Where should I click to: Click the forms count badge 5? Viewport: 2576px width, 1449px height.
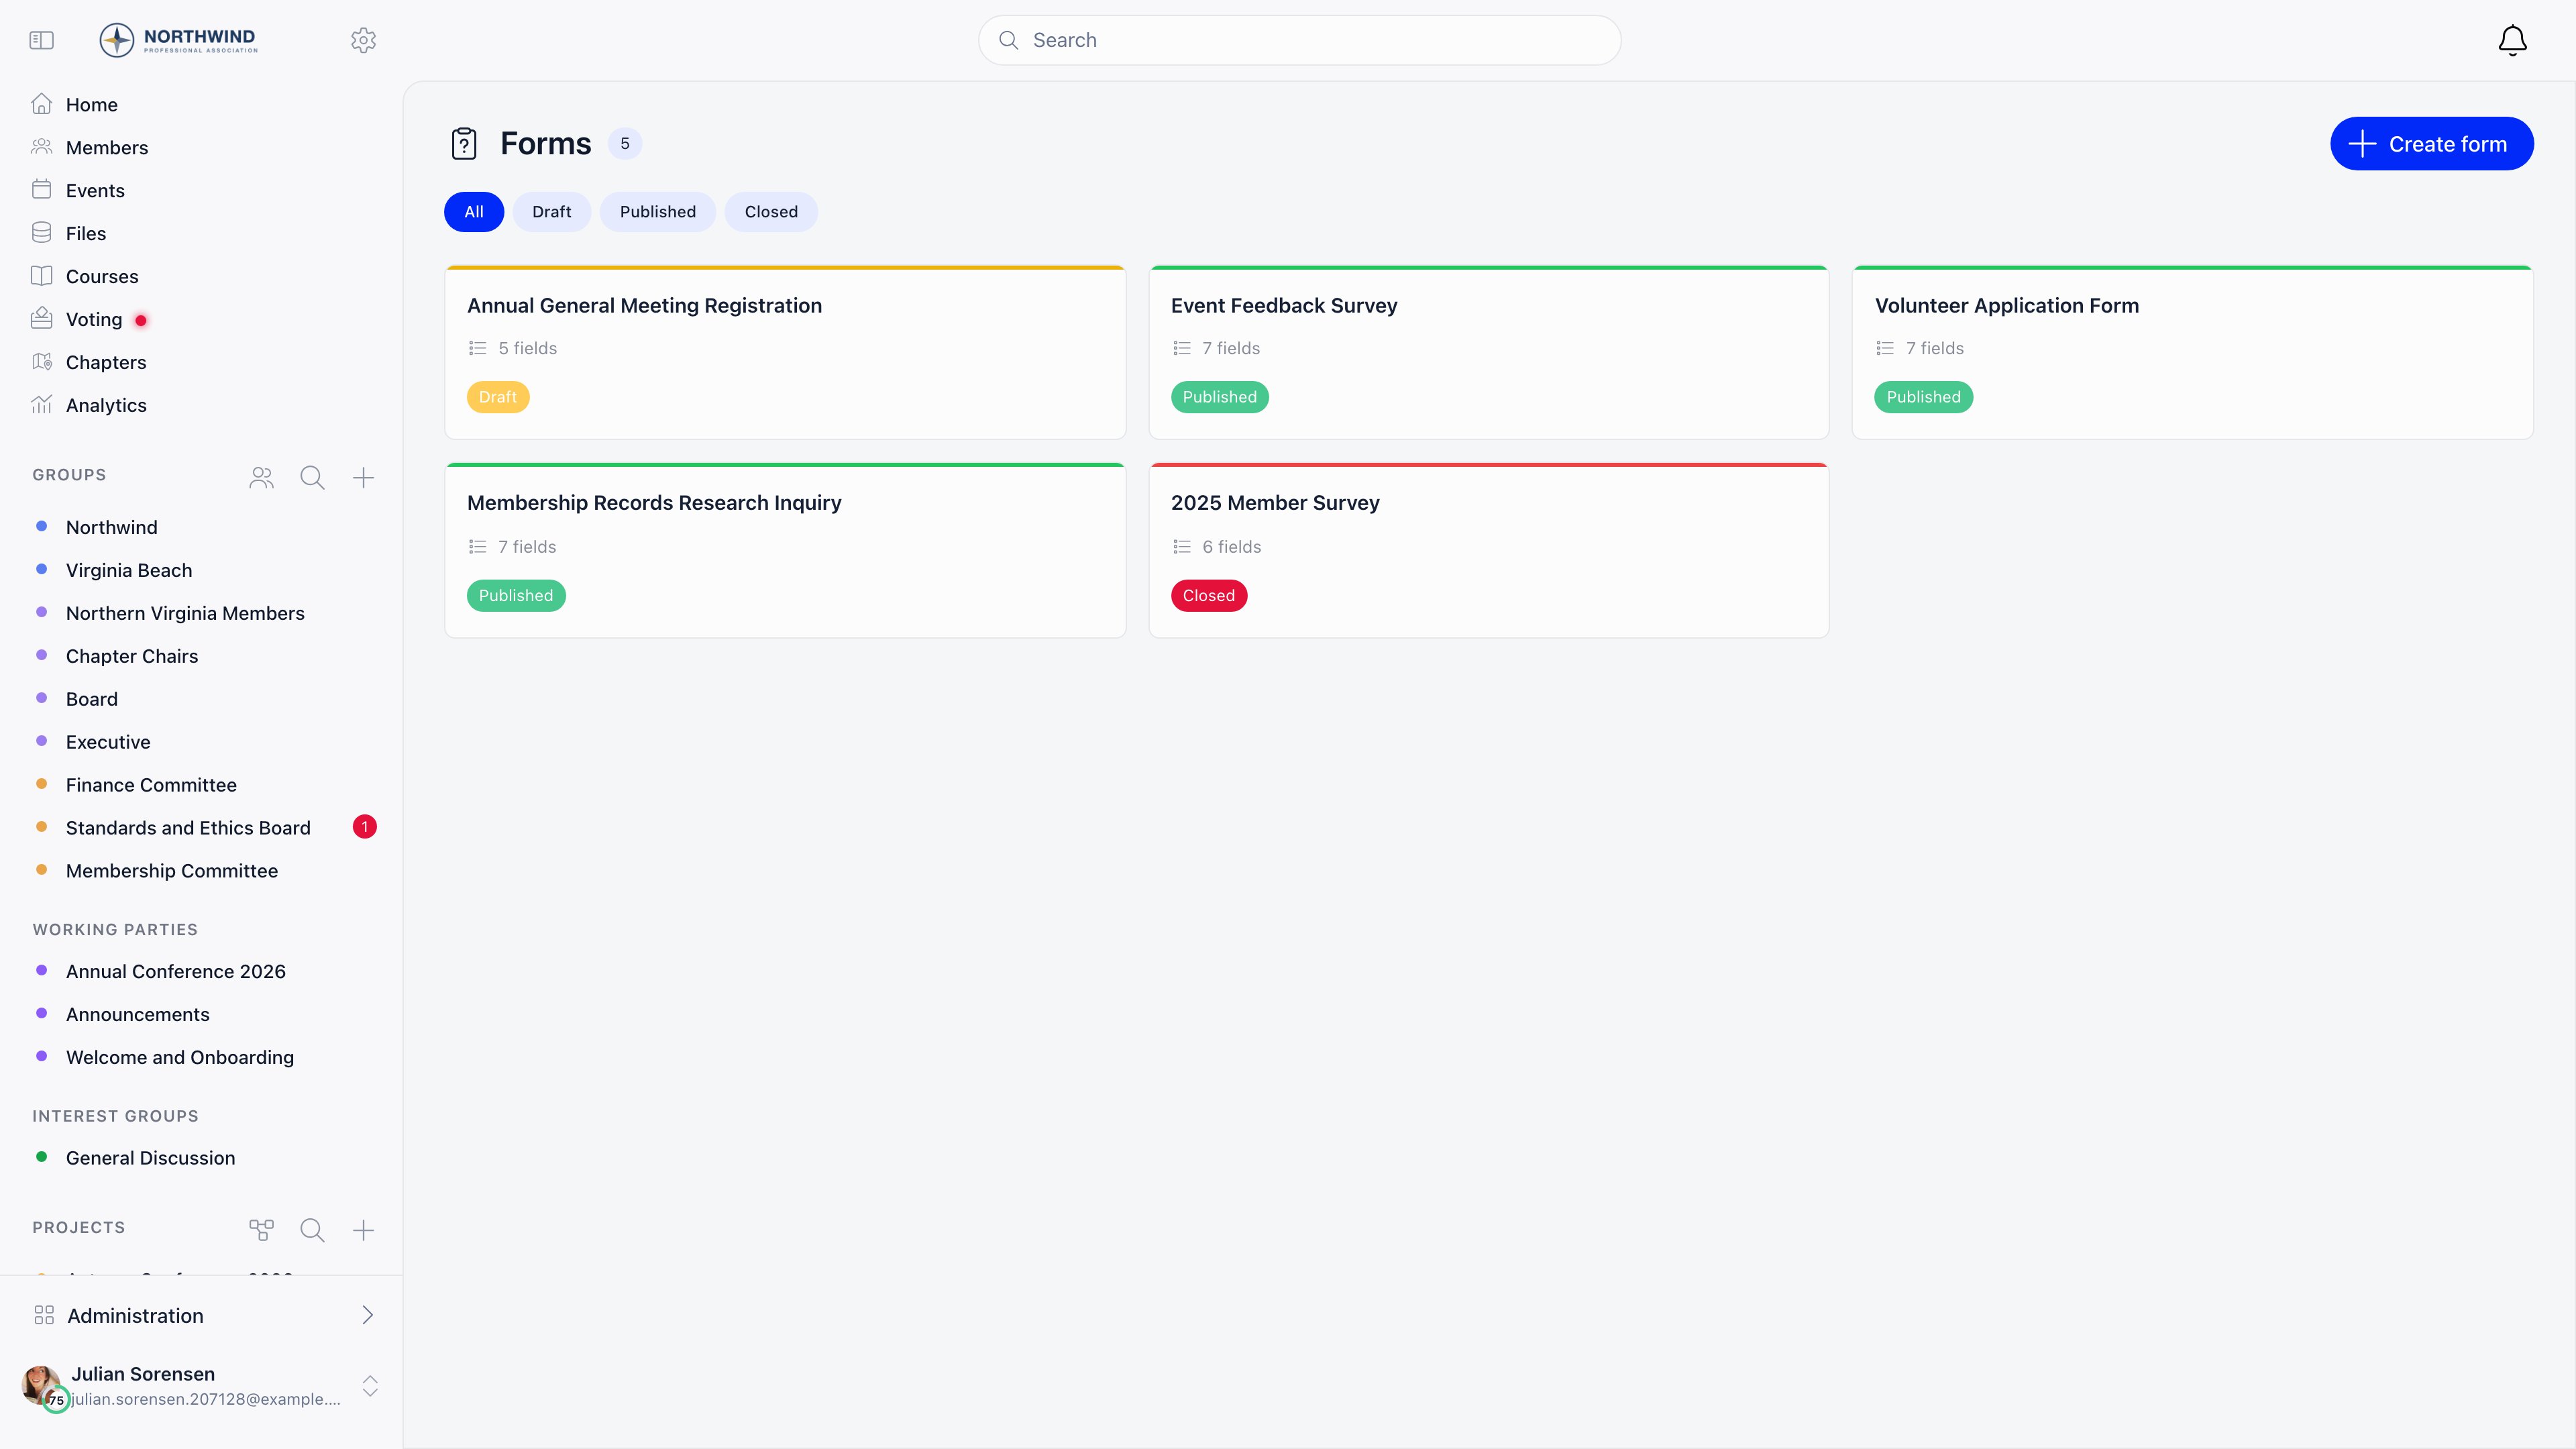click(x=625, y=144)
